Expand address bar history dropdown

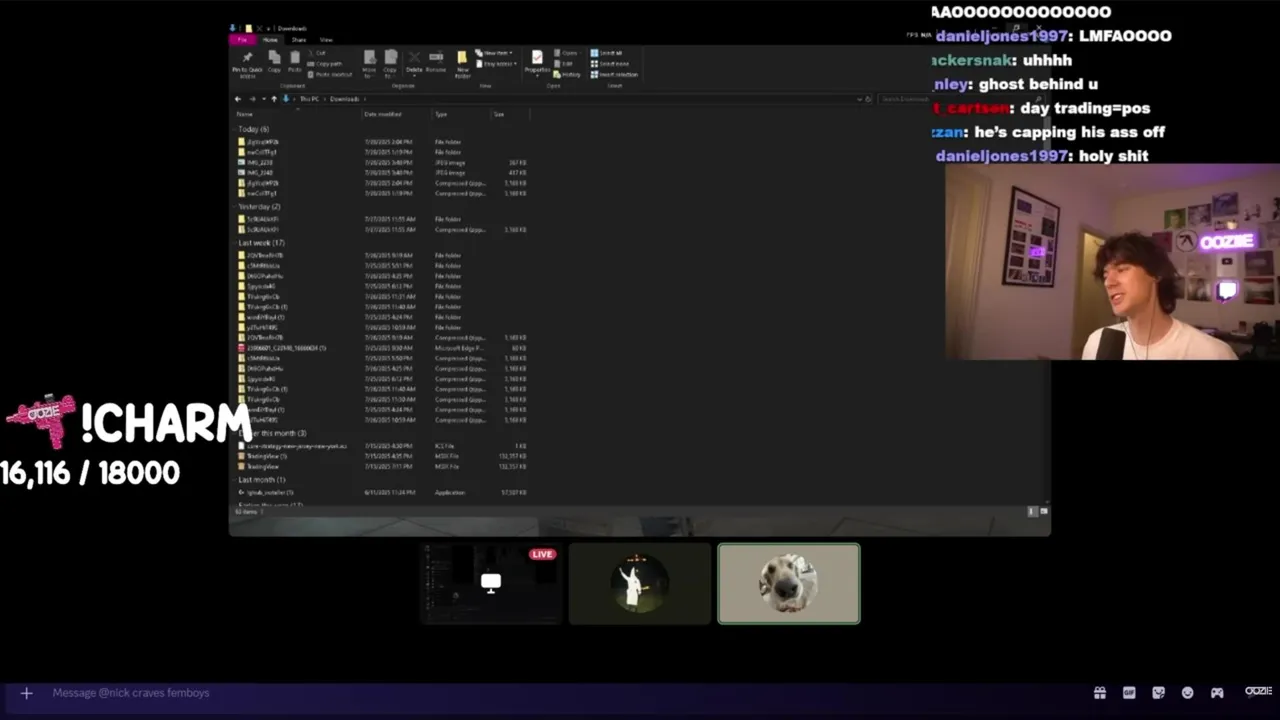coord(858,99)
